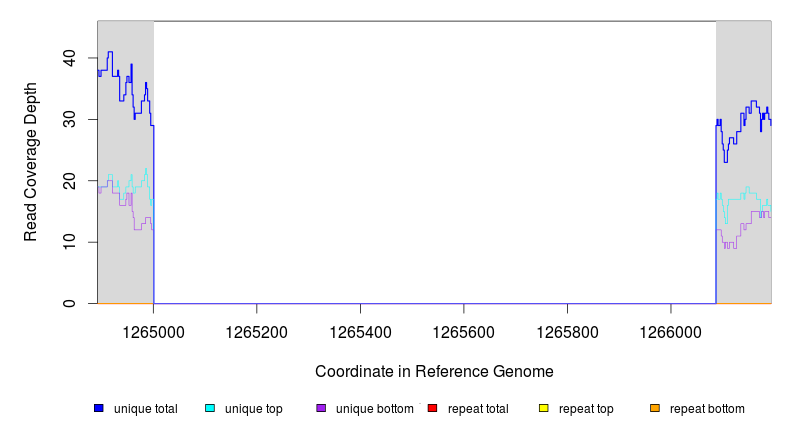Click the orange 'repeat bottom' legend swatch
This screenshot has height=432, width=792.
point(655,408)
